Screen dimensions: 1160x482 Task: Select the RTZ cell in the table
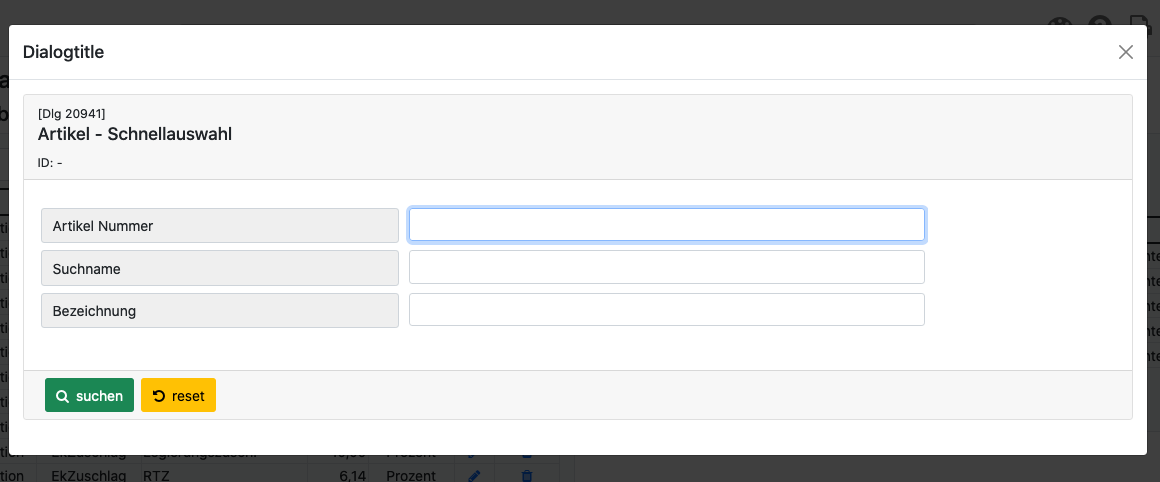coord(156,476)
